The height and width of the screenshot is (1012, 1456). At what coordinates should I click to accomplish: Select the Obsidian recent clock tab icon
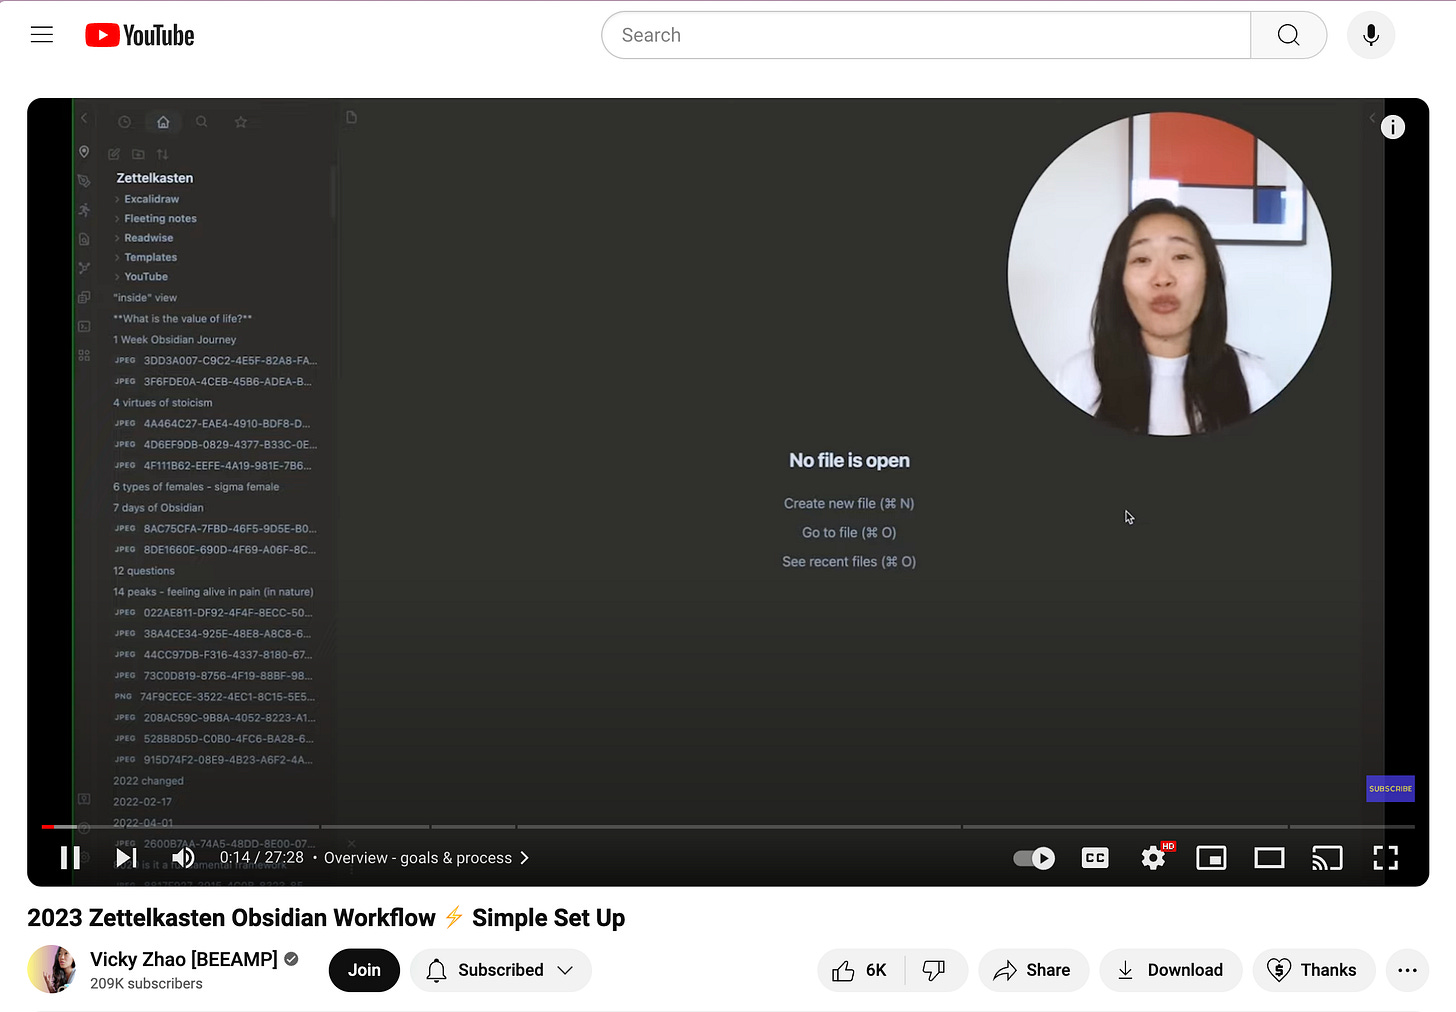(x=124, y=122)
